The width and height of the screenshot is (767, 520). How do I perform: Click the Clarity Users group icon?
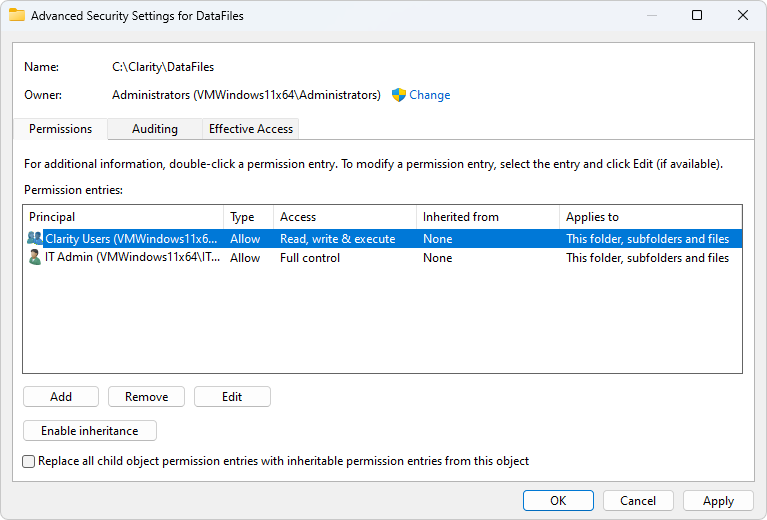[x=34, y=238]
